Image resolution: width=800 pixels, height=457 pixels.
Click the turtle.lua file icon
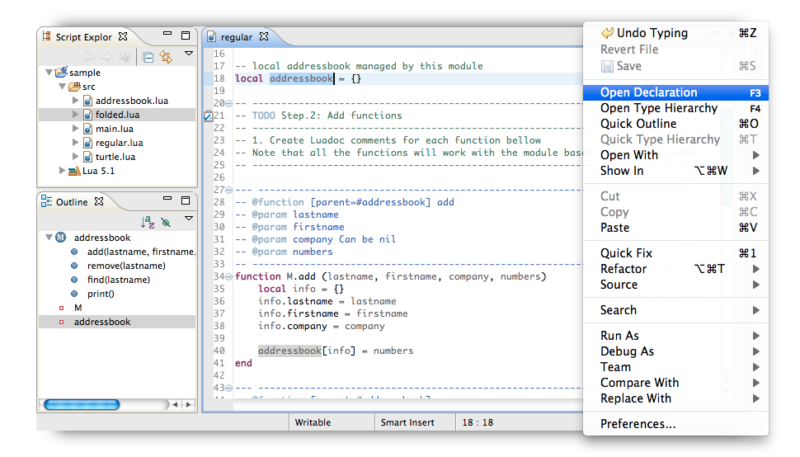tap(88, 157)
